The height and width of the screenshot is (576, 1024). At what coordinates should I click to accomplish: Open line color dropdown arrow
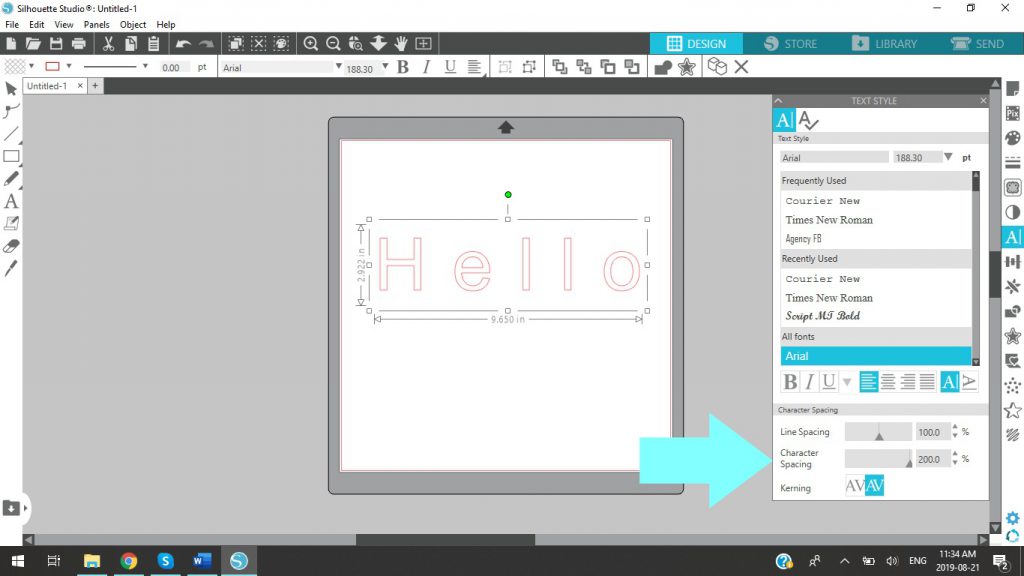click(69, 66)
